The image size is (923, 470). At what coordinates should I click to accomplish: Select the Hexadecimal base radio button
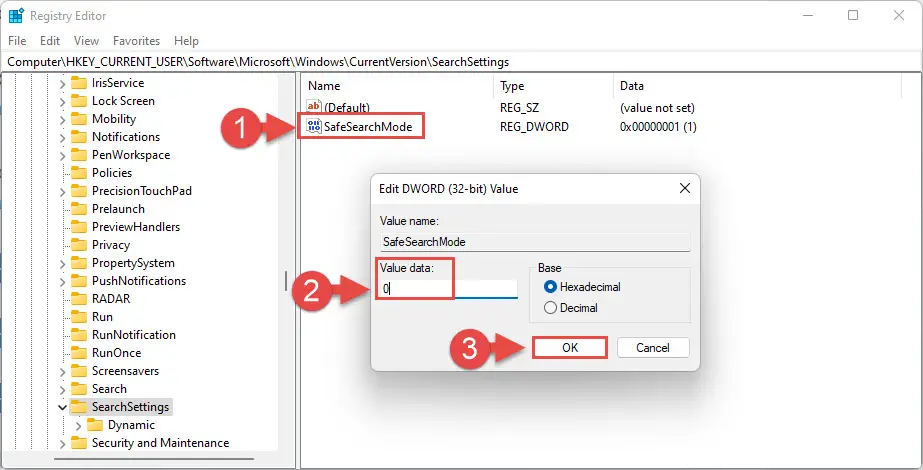[x=549, y=287]
